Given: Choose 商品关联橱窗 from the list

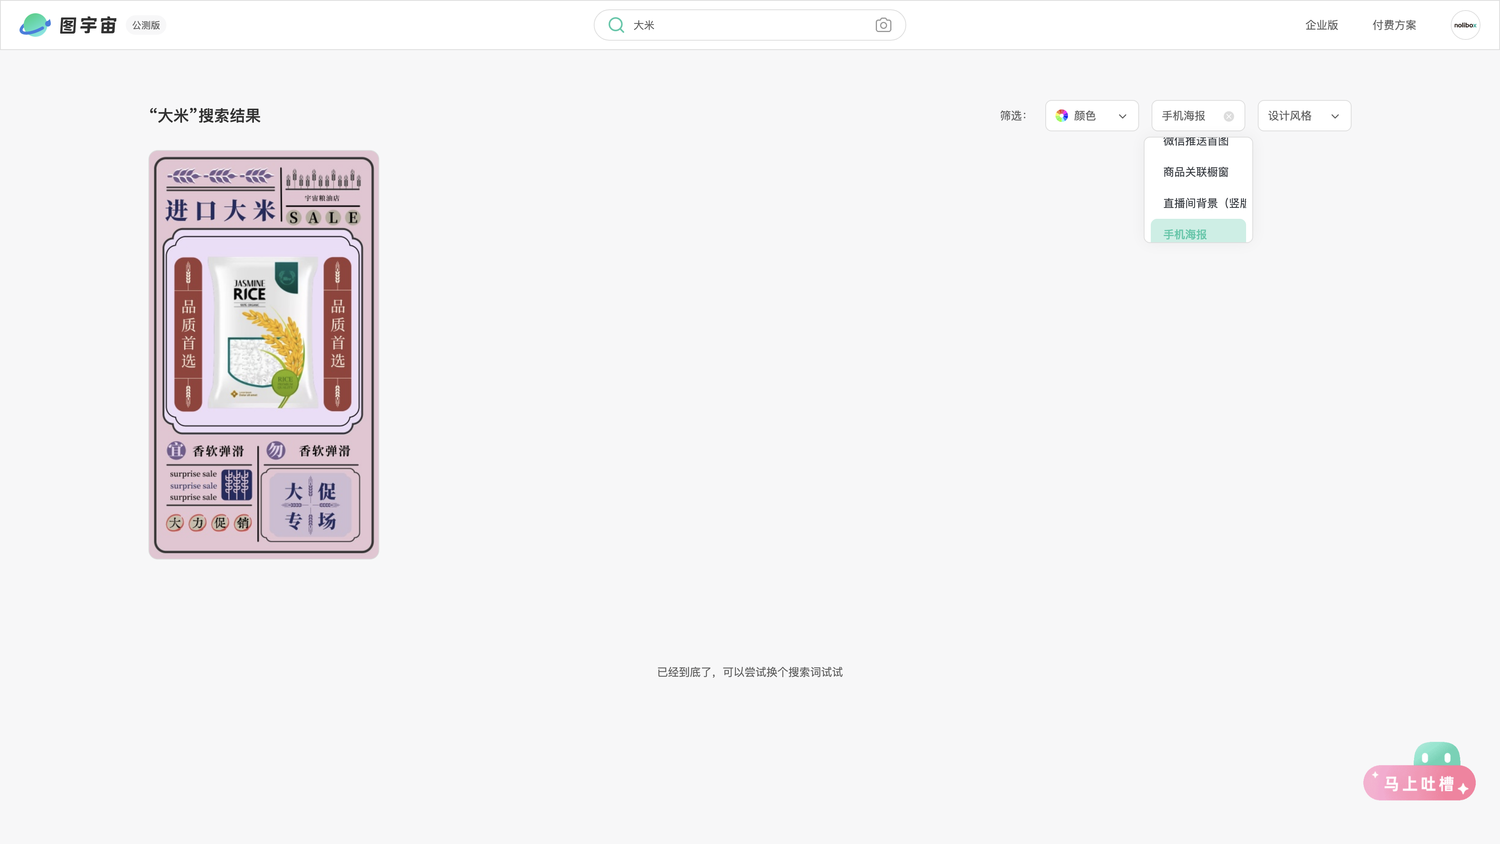Looking at the screenshot, I should pyautogui.click(x=1198, y=172).
